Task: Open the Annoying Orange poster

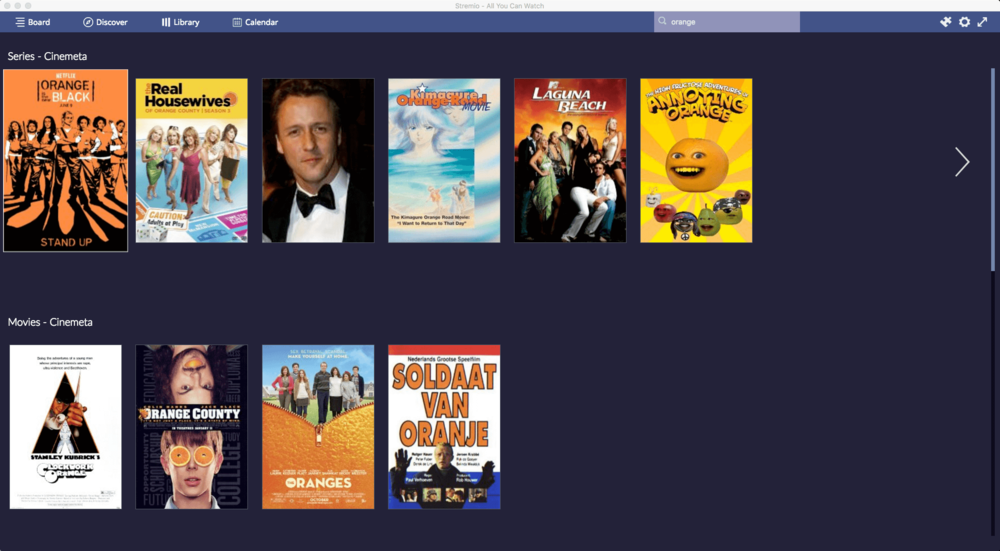Action: point(696,160)
